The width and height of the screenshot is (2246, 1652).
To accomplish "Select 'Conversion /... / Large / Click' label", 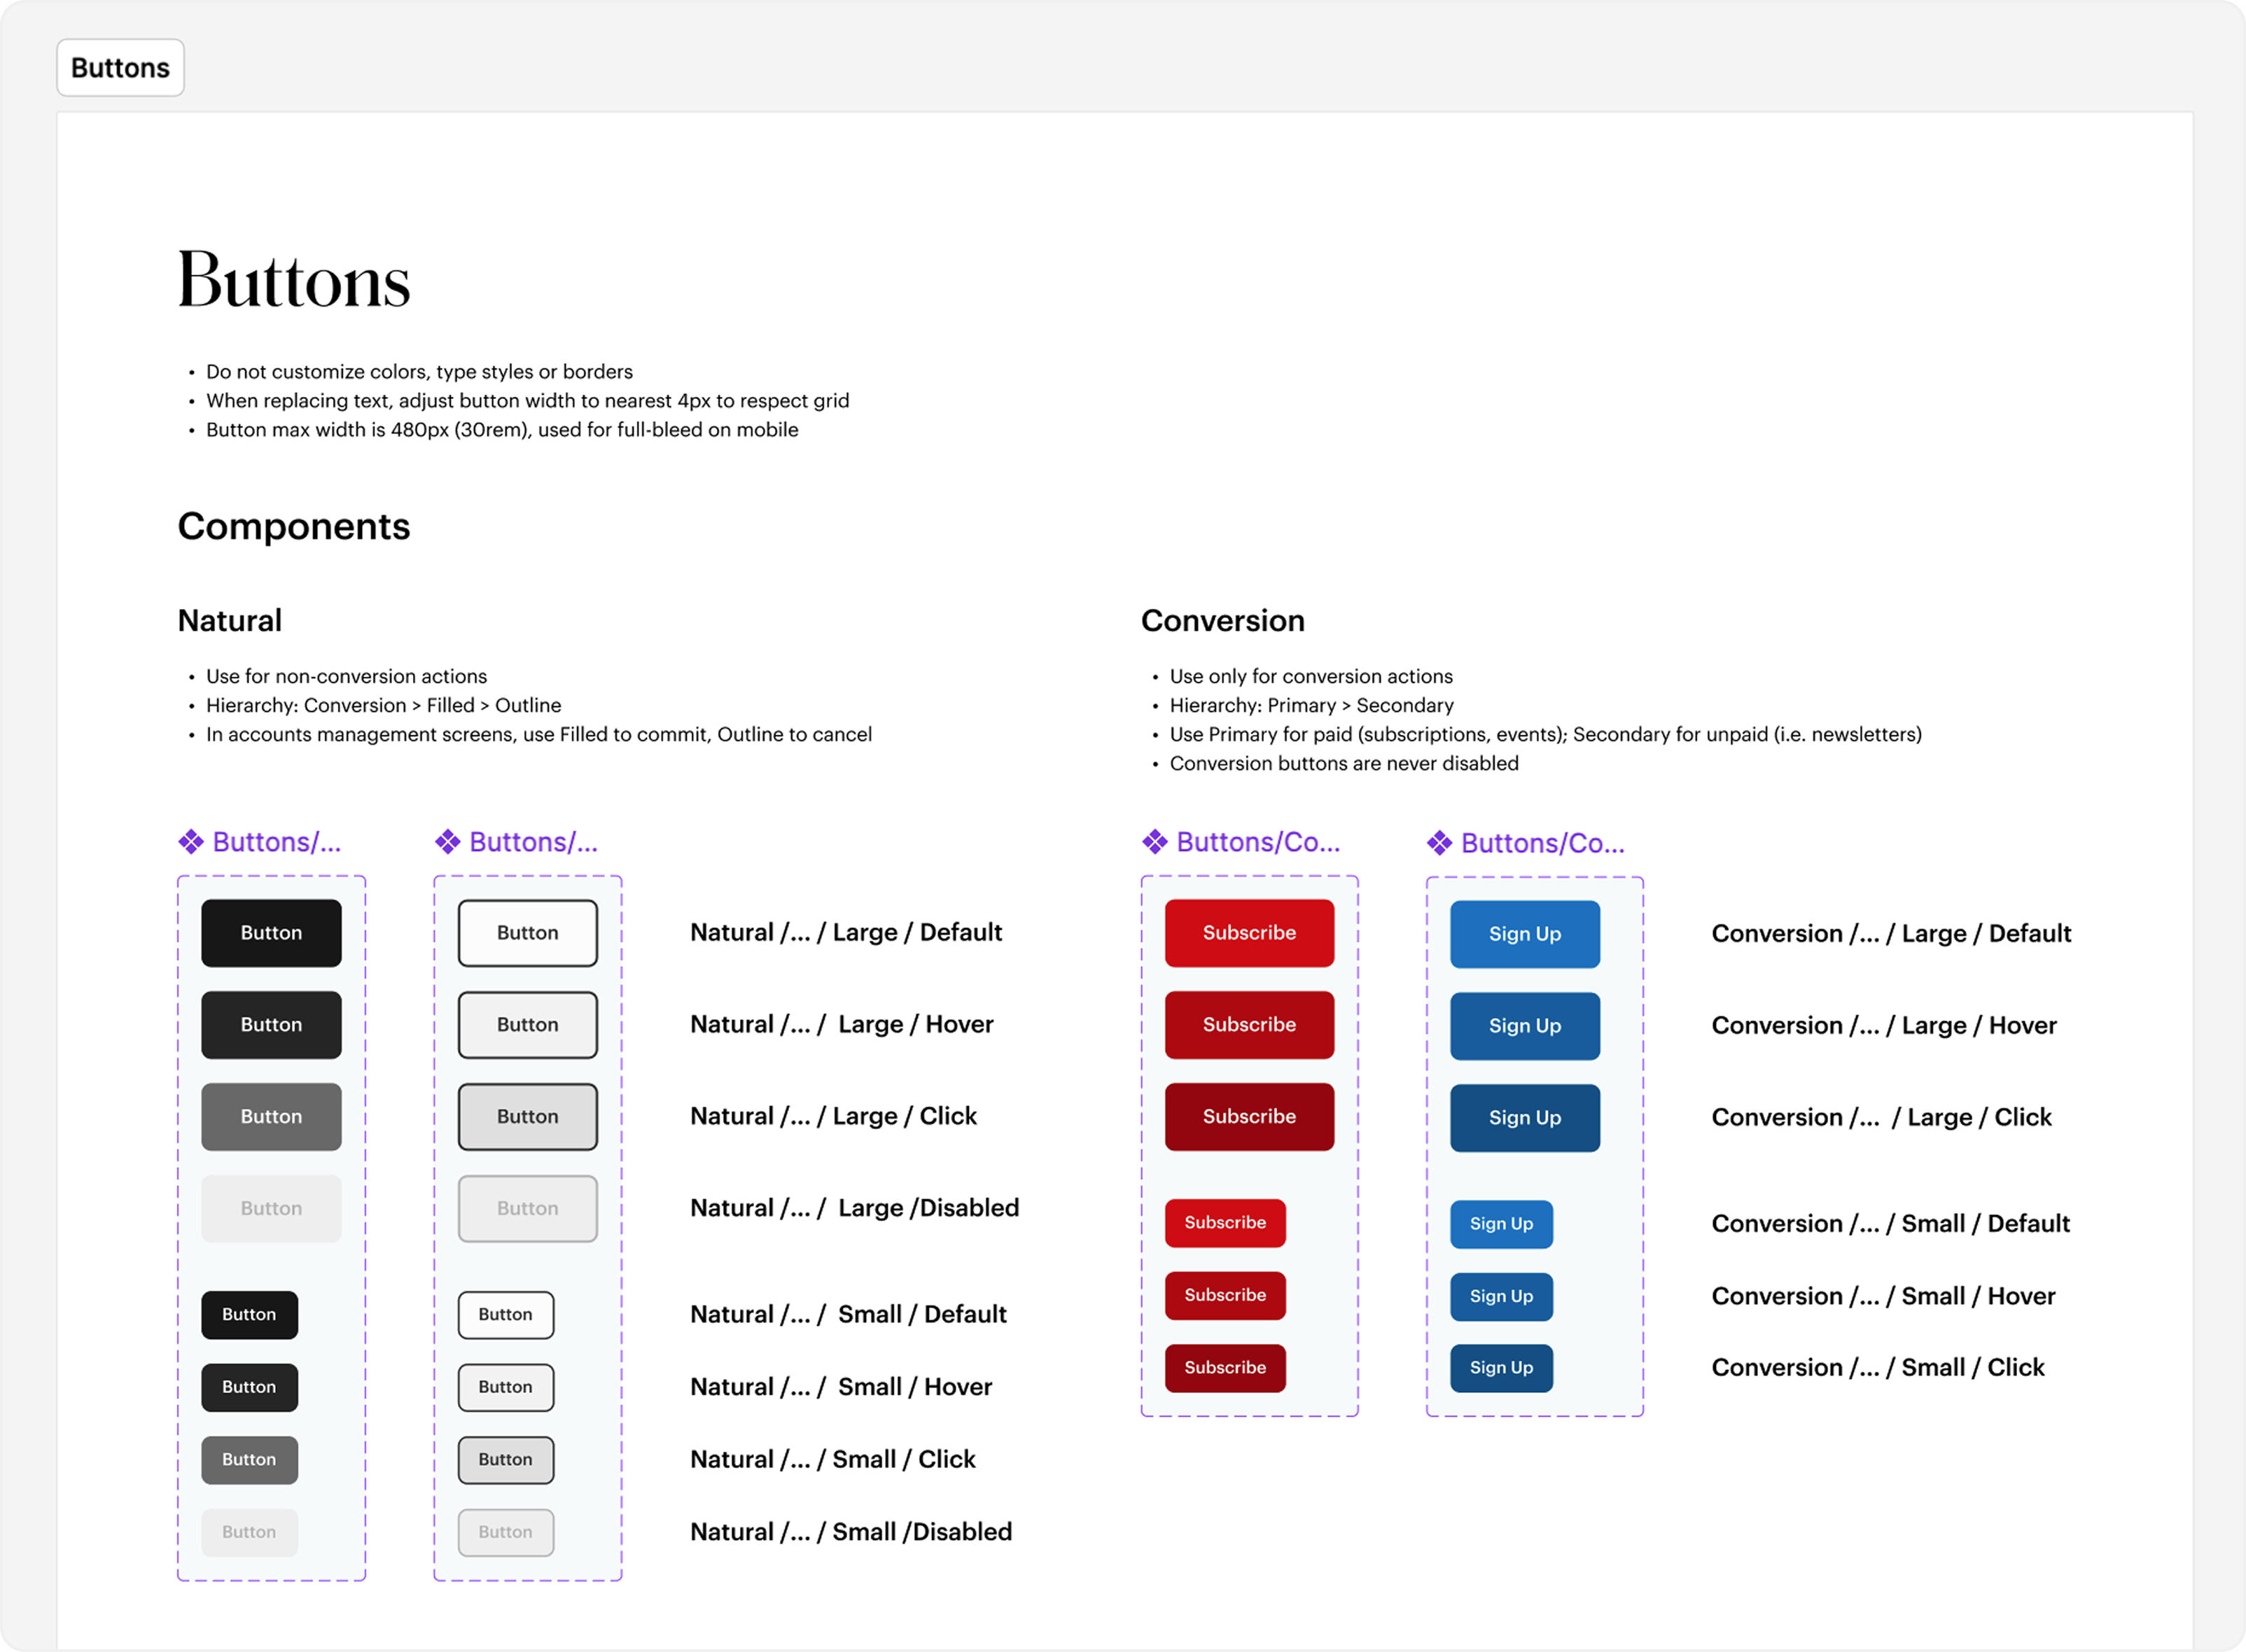I will (1882, 1118).
